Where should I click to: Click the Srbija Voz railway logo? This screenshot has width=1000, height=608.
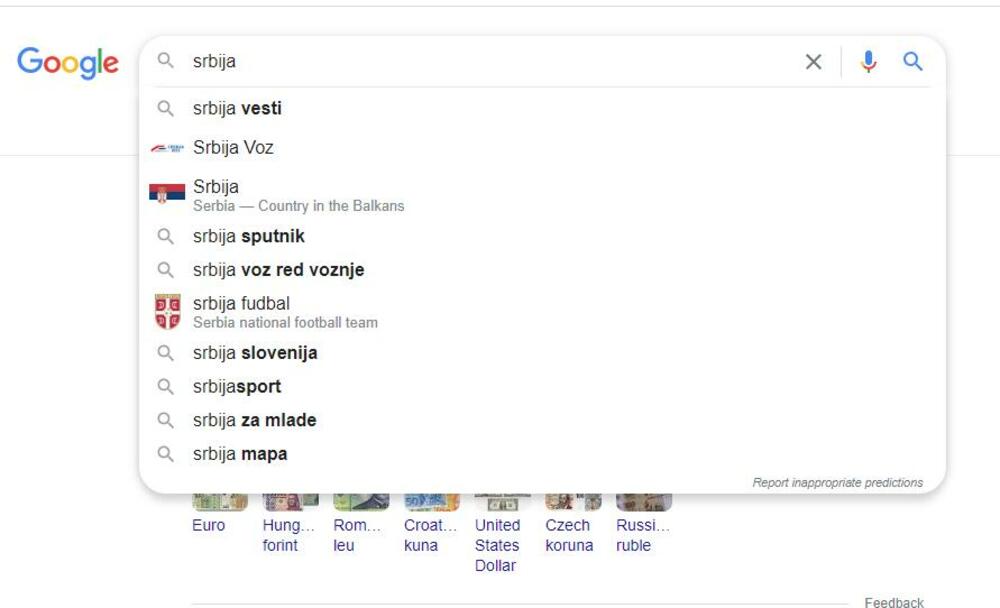[x=168, y=147]
